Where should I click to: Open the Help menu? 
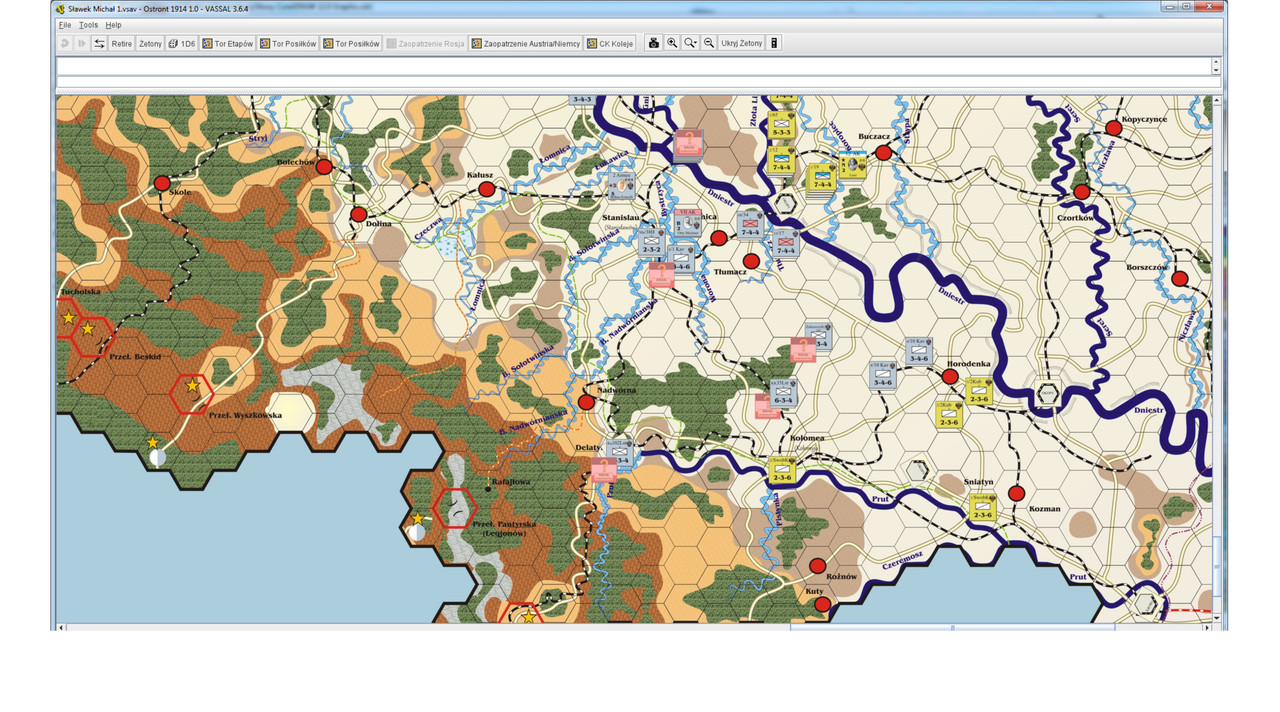click(x=113, y=25)
